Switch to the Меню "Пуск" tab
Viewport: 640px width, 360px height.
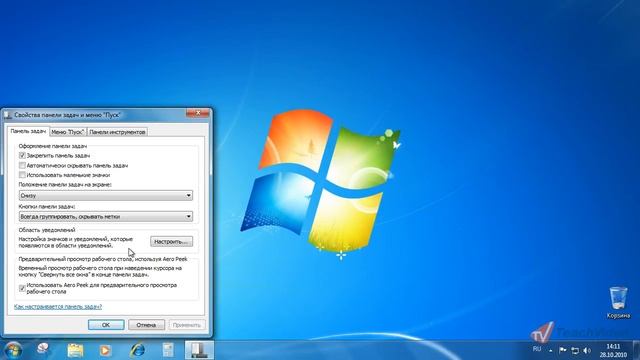point(68,132)
